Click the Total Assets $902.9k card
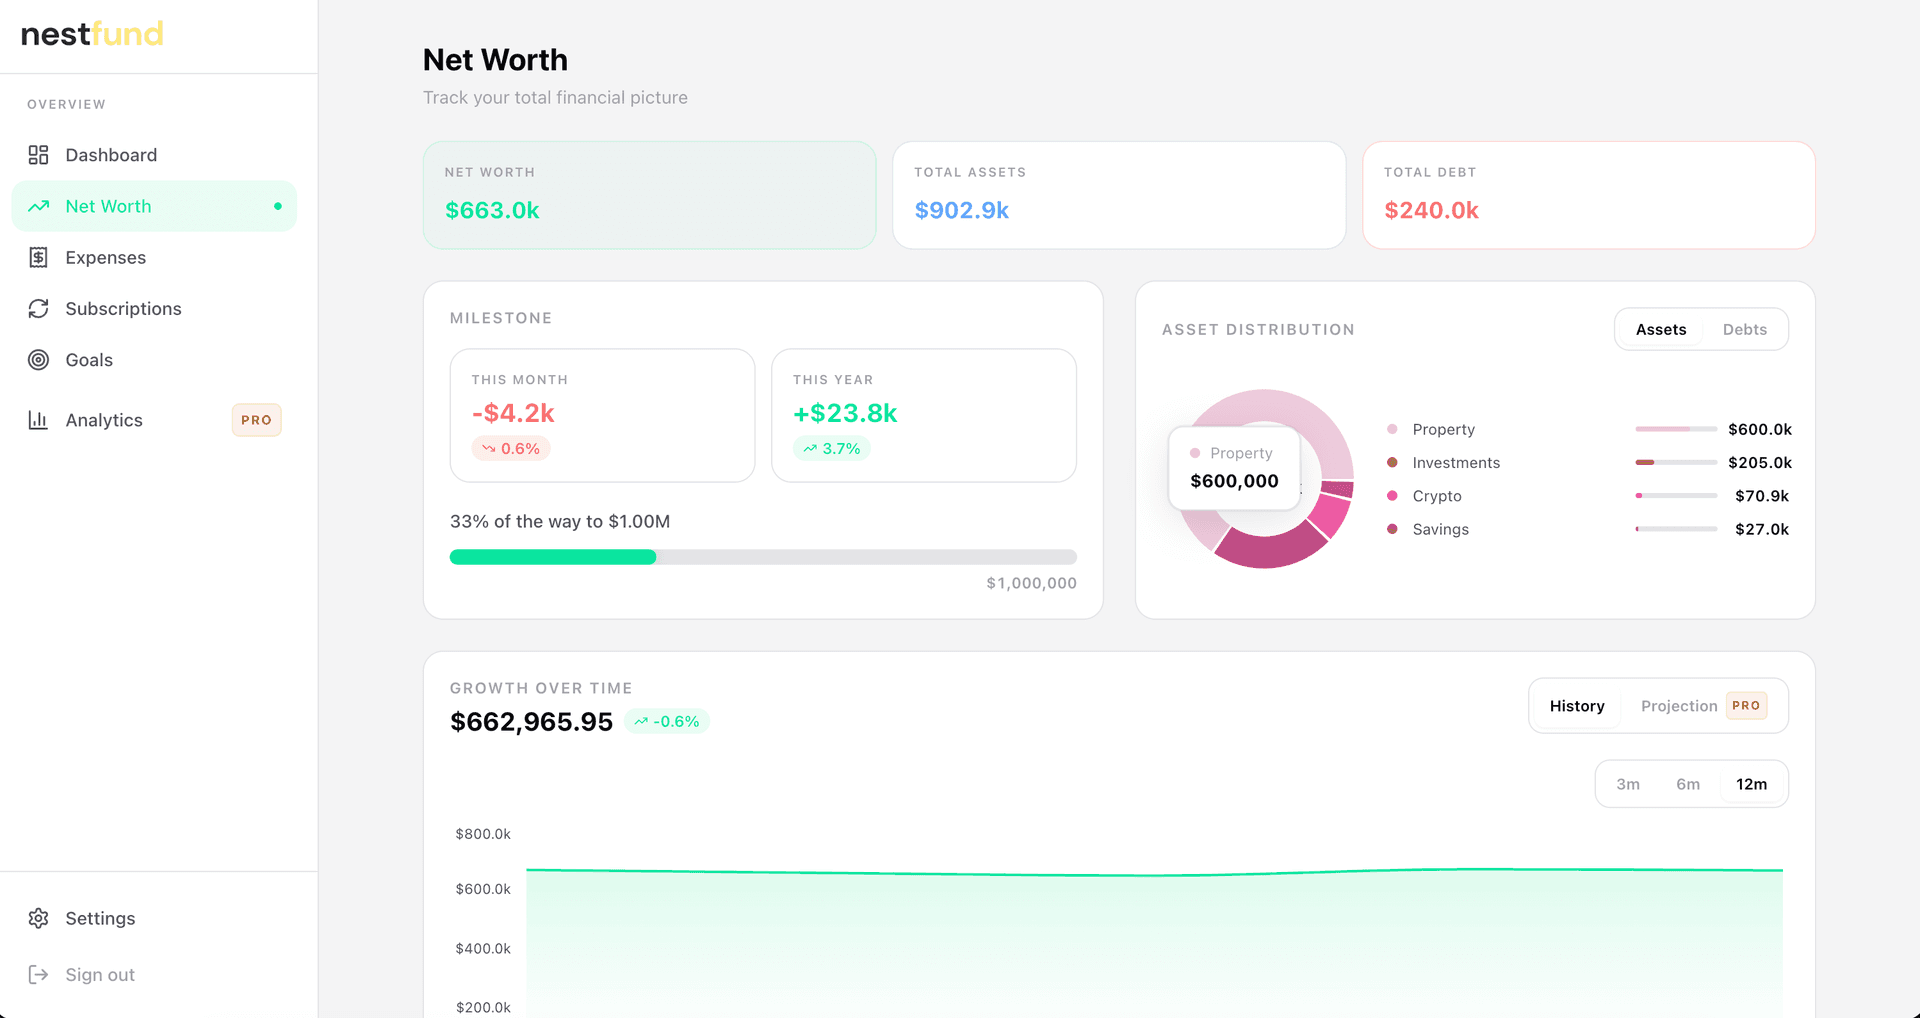 pos(1119,195)
